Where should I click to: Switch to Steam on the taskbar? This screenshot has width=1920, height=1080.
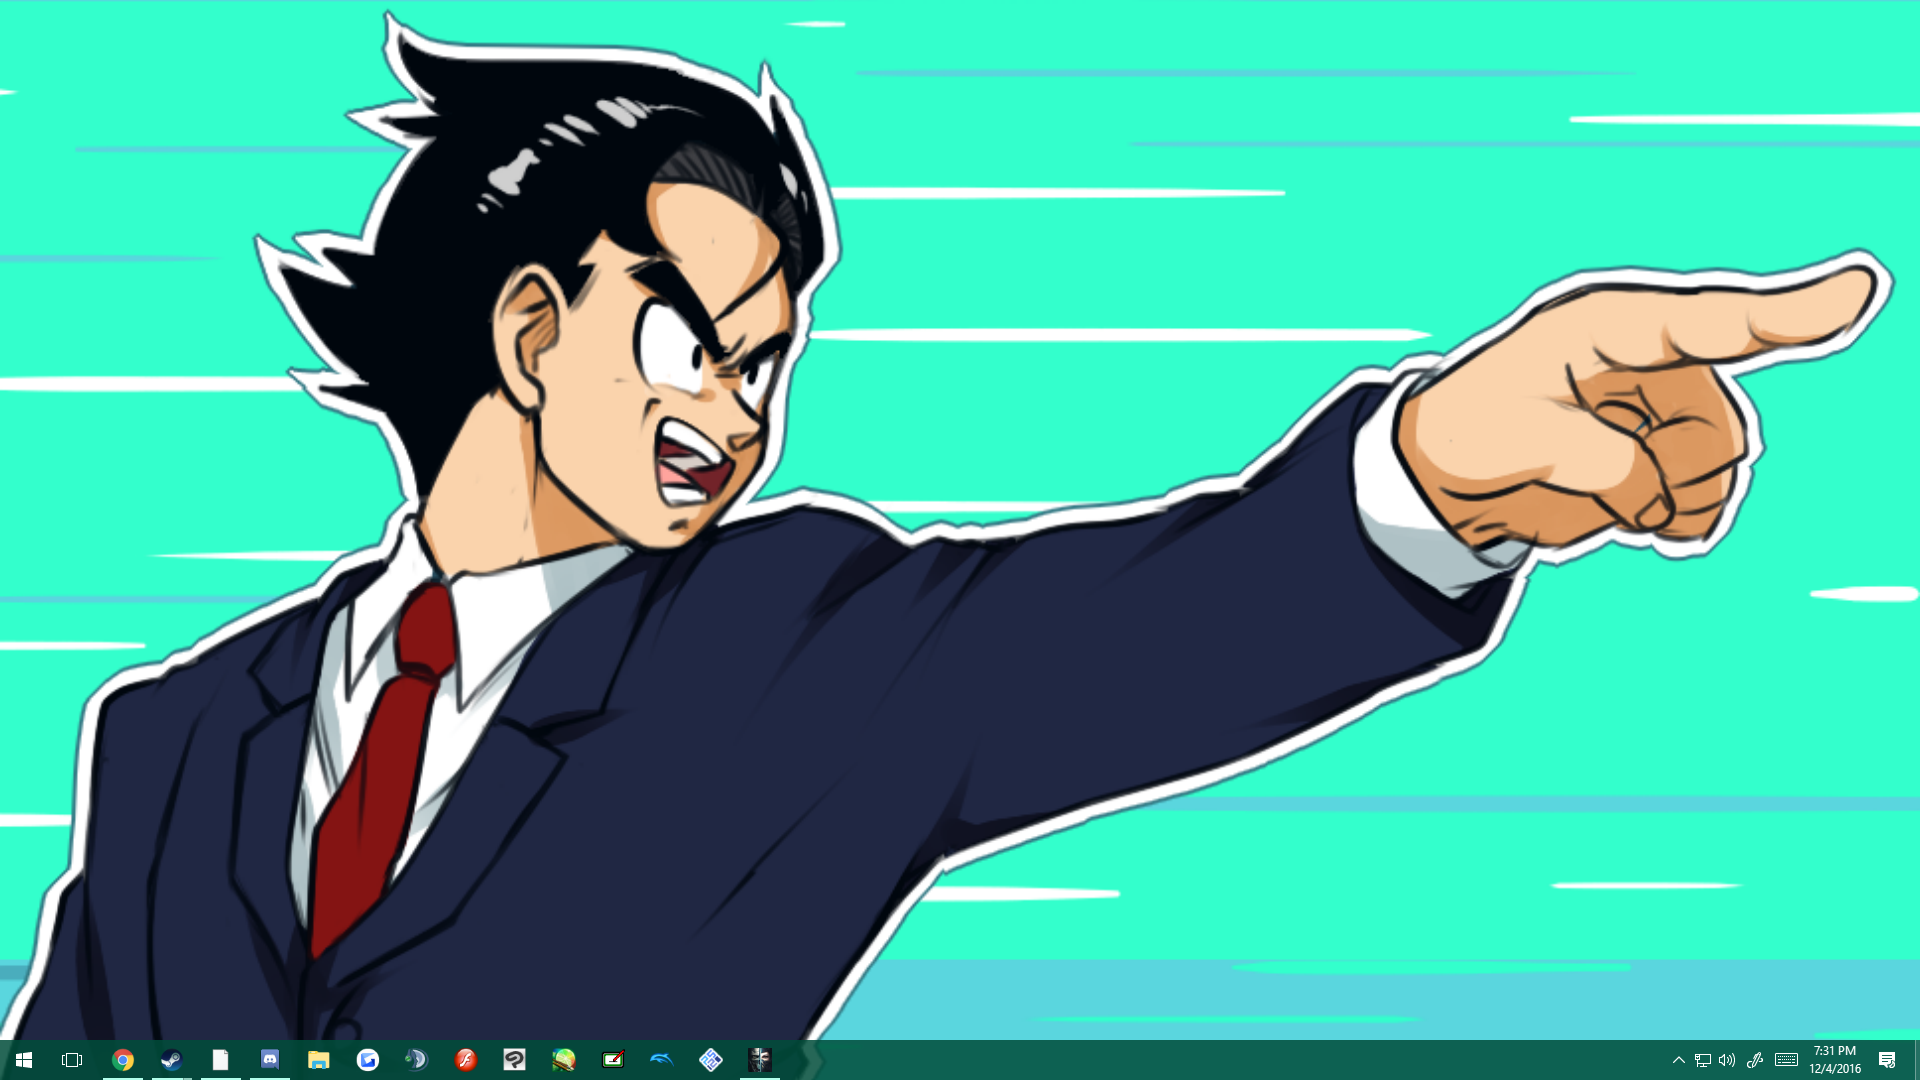[172, 1060]
